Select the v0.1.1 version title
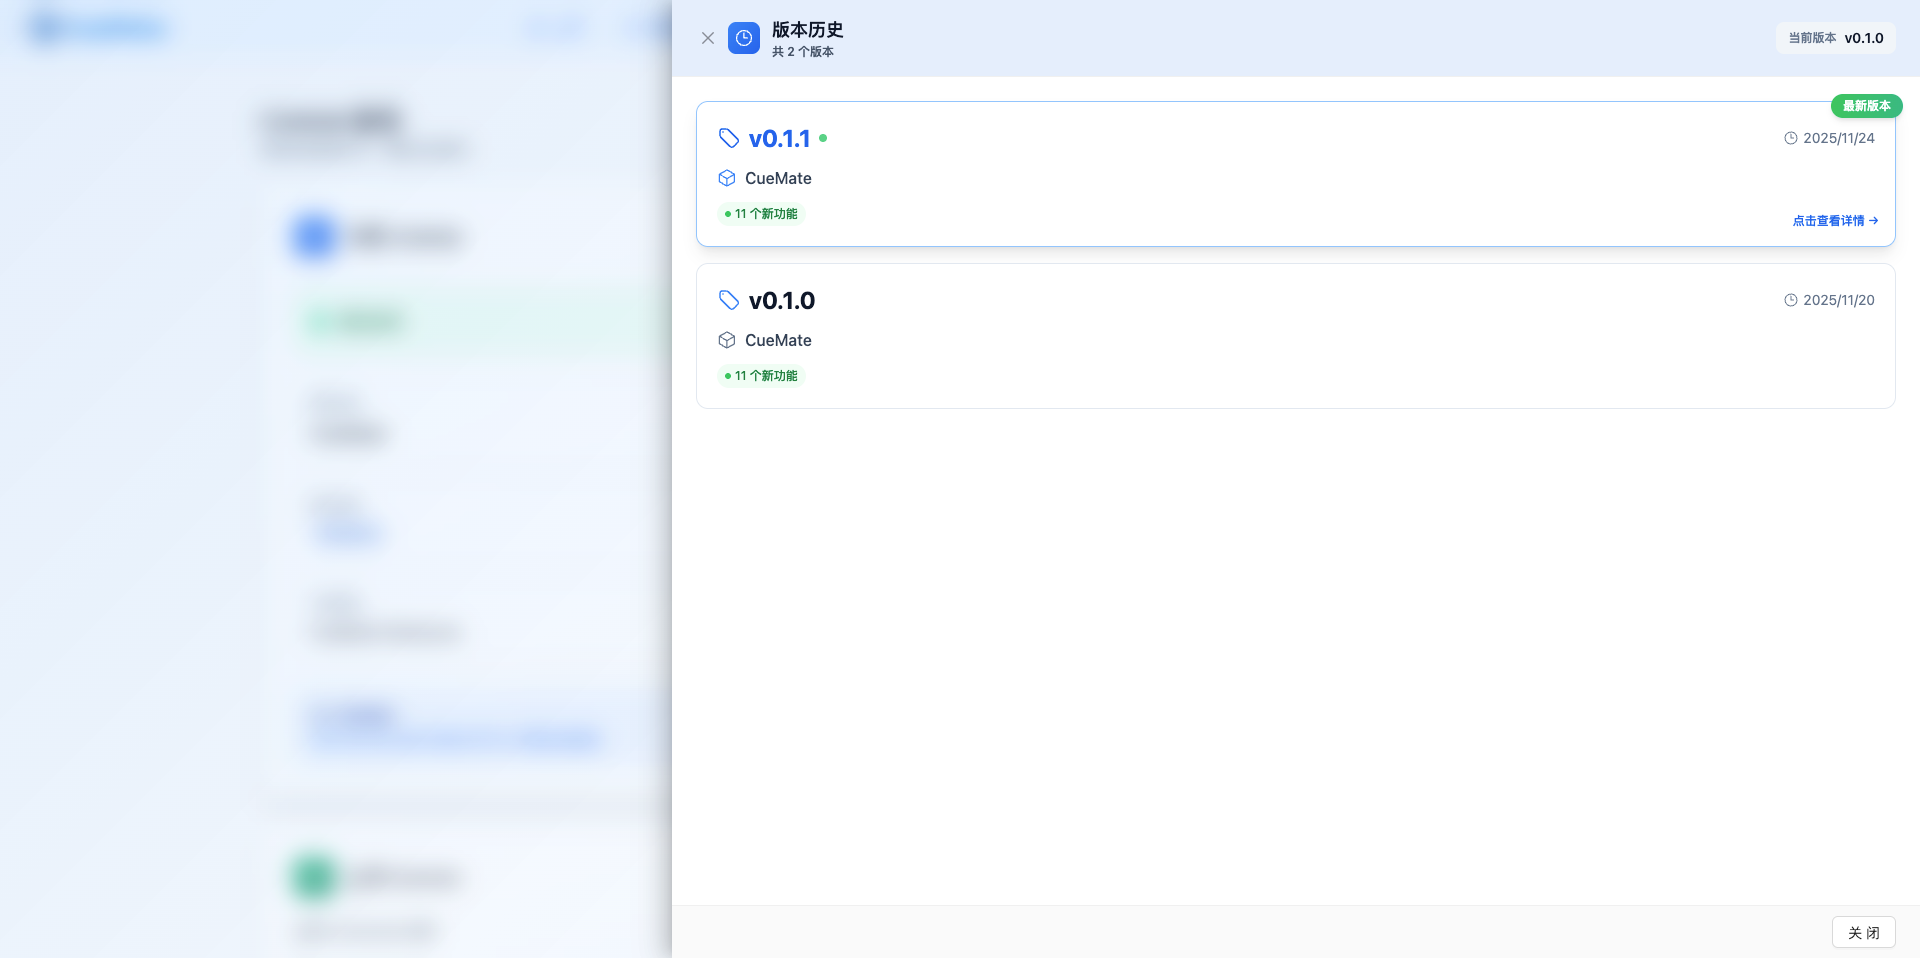Screen dimensions: 1920x958 [x=779, y=138]
